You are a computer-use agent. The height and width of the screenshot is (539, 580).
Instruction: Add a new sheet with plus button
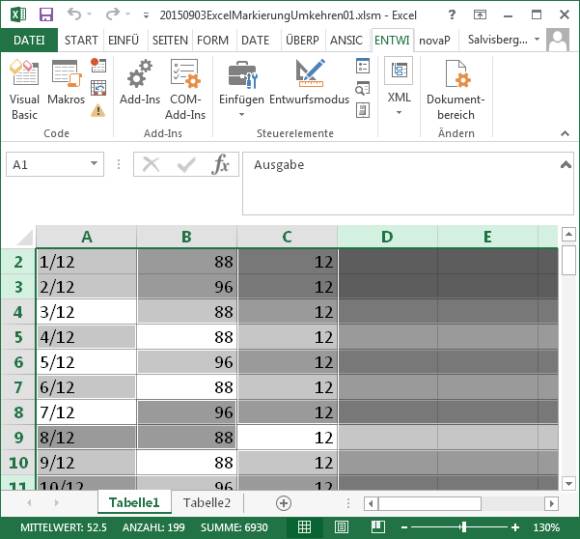[284, 503]
